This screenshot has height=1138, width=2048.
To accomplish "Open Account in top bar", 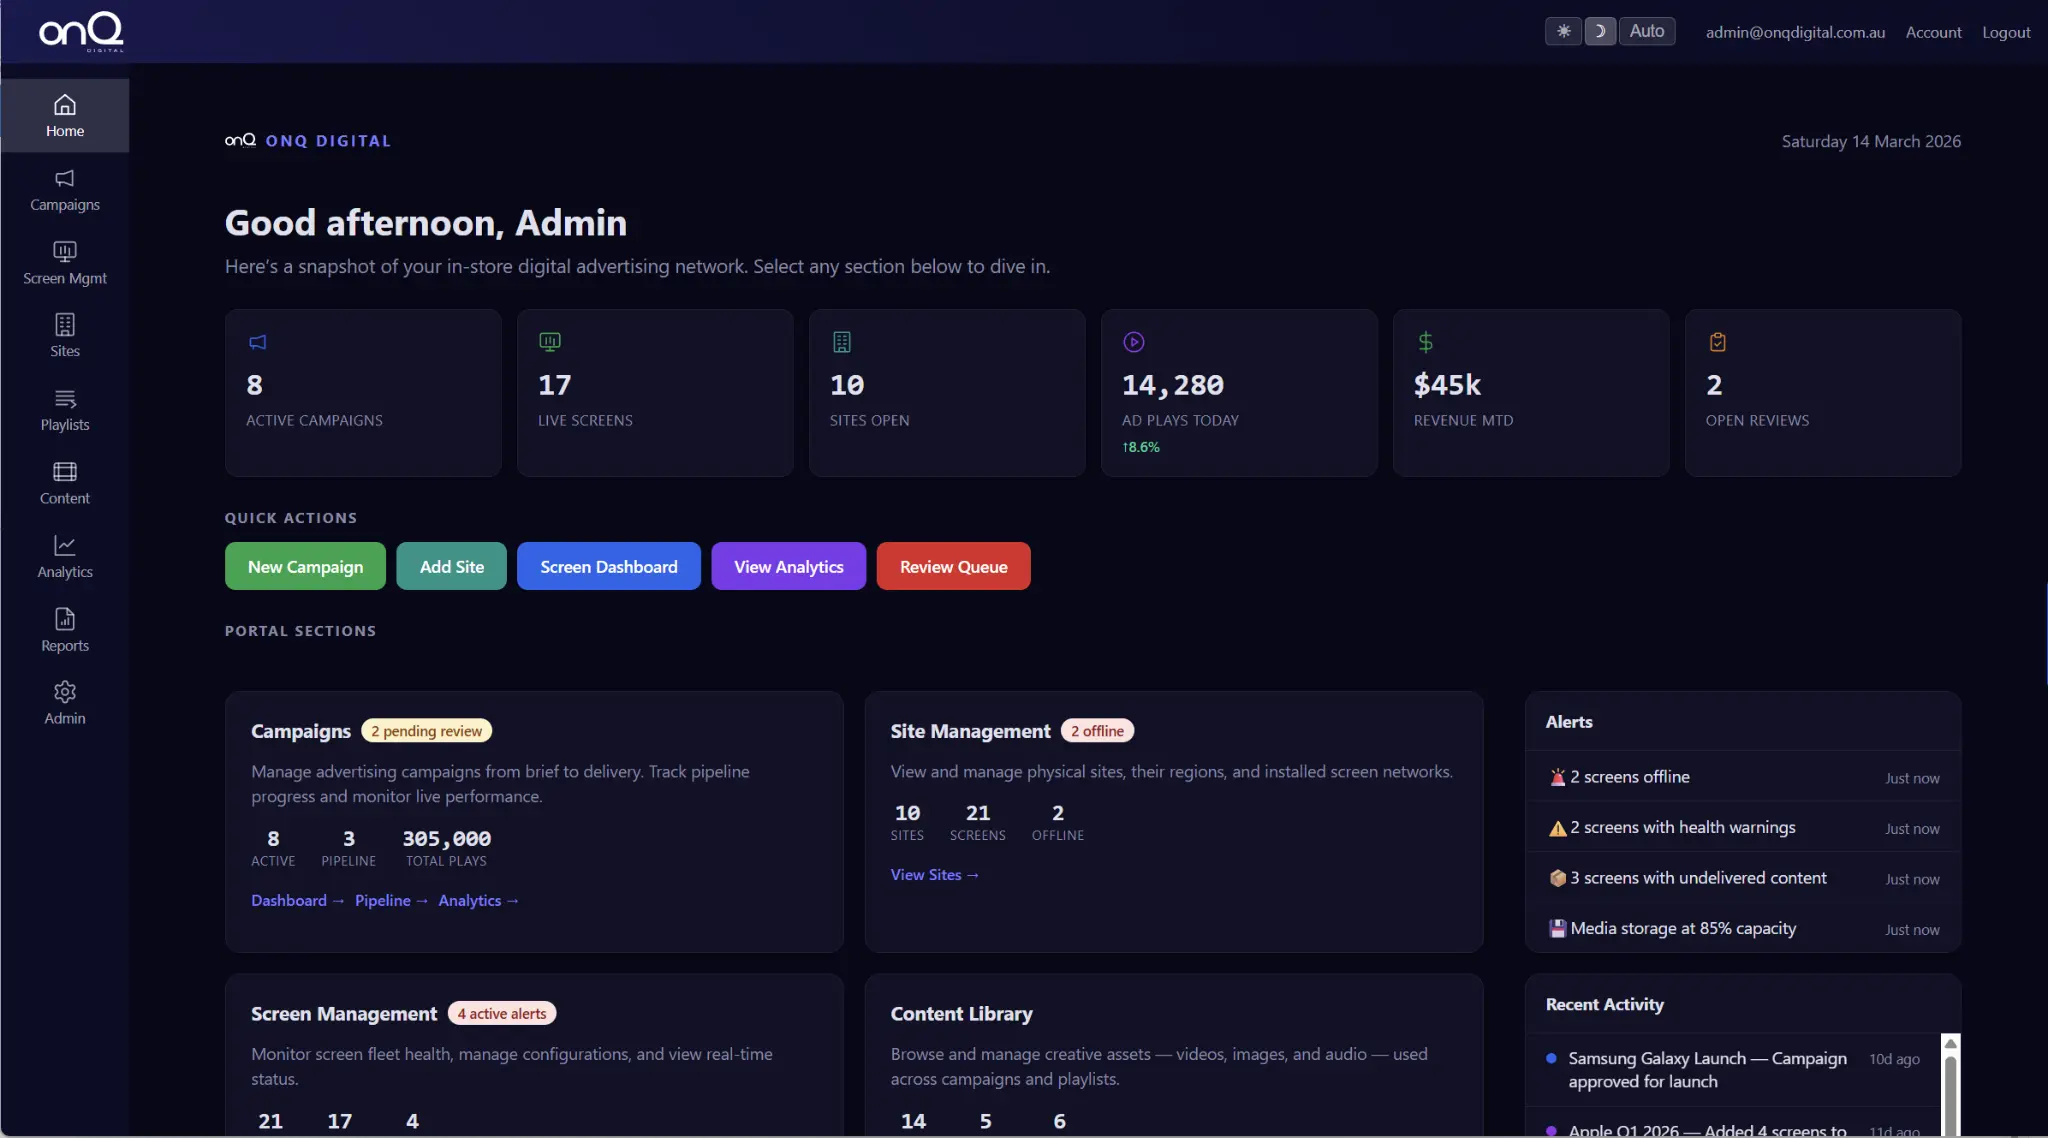I will [1933, 32].
